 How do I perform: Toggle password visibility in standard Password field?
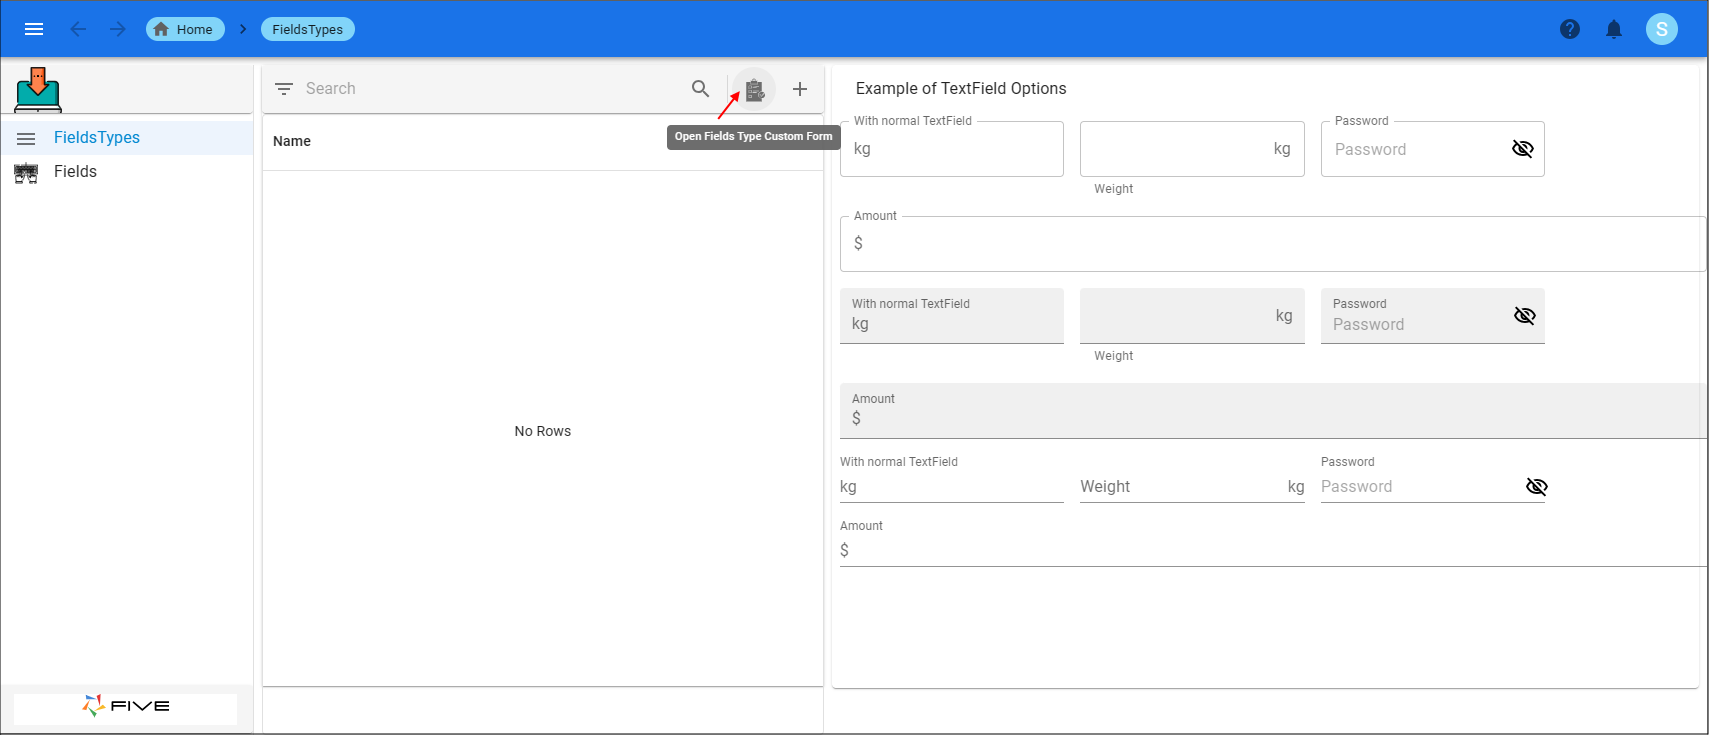tap(1536, 487)
